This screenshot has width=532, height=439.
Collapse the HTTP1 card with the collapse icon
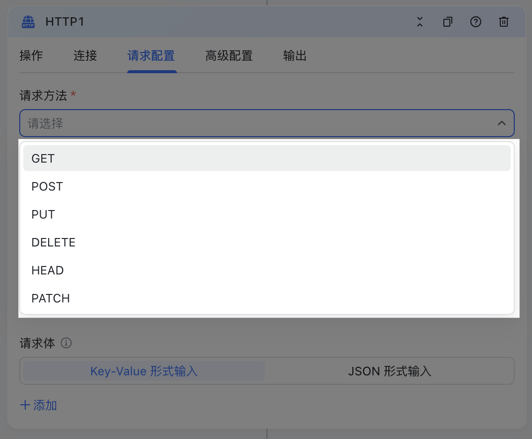click(420, 22)
